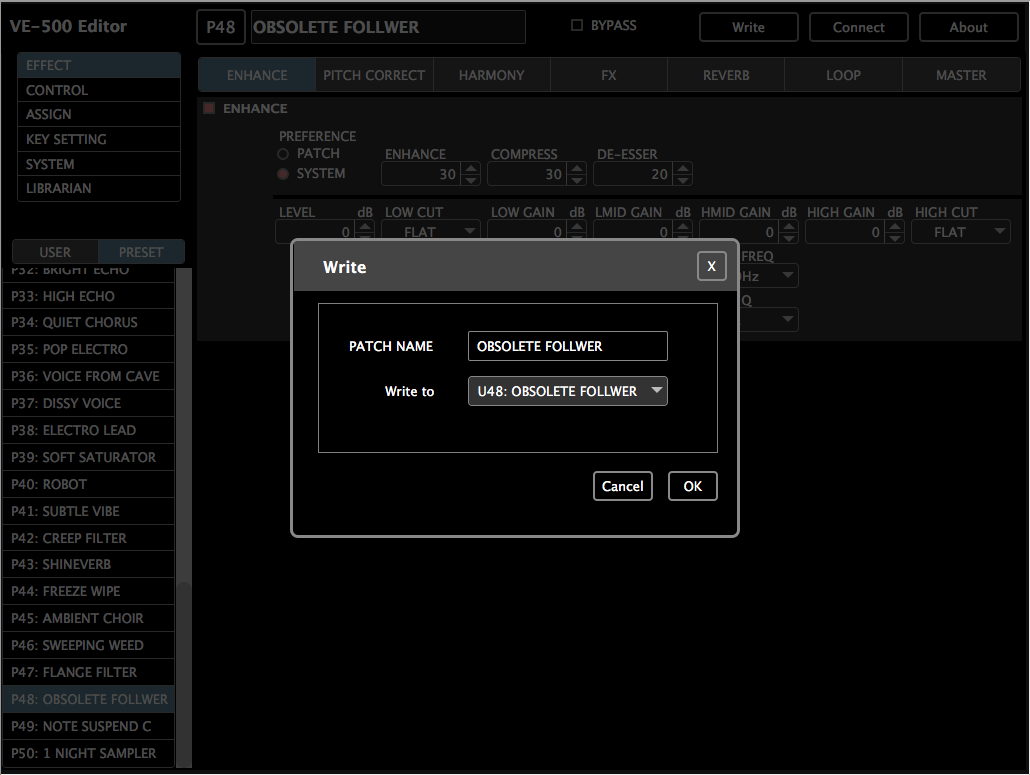1030x775 pixels.
Task: Increase HIGH GAIN with up arrow
Action: [895, 227]
